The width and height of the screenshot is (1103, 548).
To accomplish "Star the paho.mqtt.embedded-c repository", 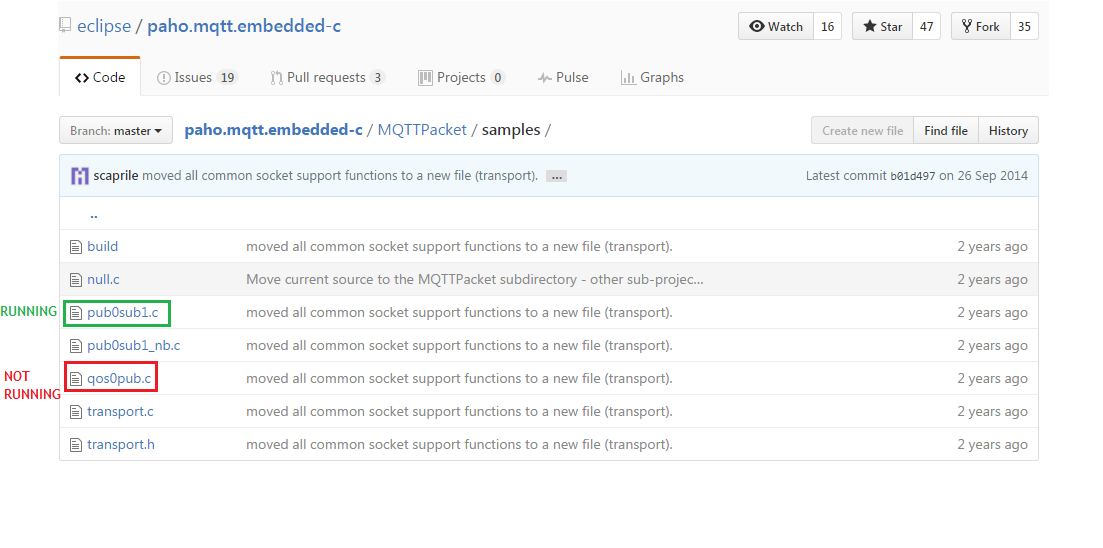I will coord(882,27).
